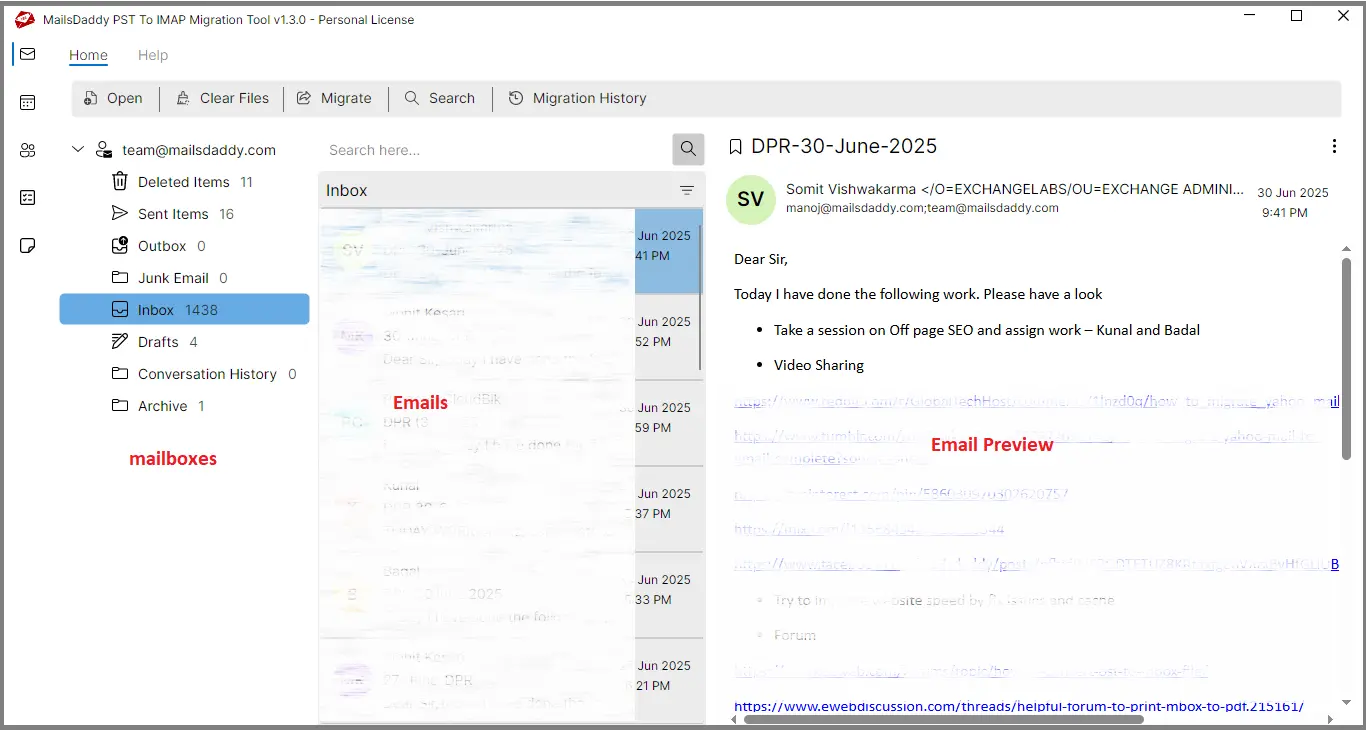
Task: Open the notes icon in sidebar
Action: [27, 246]
